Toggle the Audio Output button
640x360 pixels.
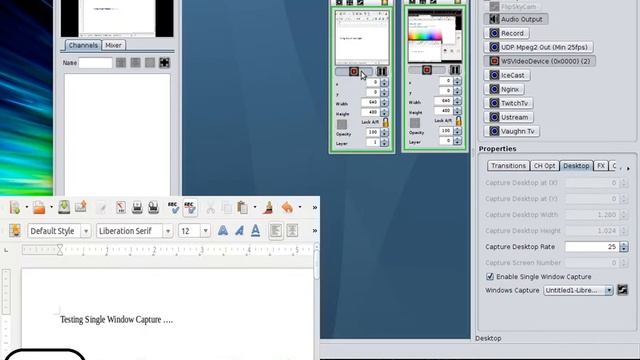[x=516, y=19]
